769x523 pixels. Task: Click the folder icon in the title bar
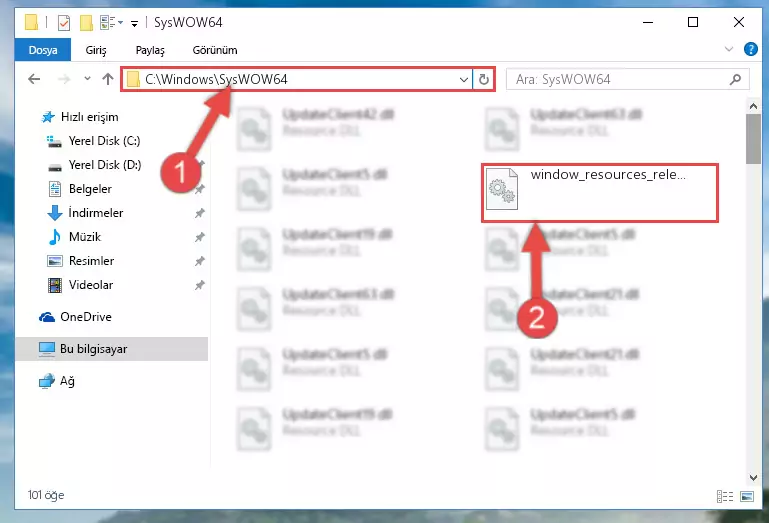click(x=31, y=22)
